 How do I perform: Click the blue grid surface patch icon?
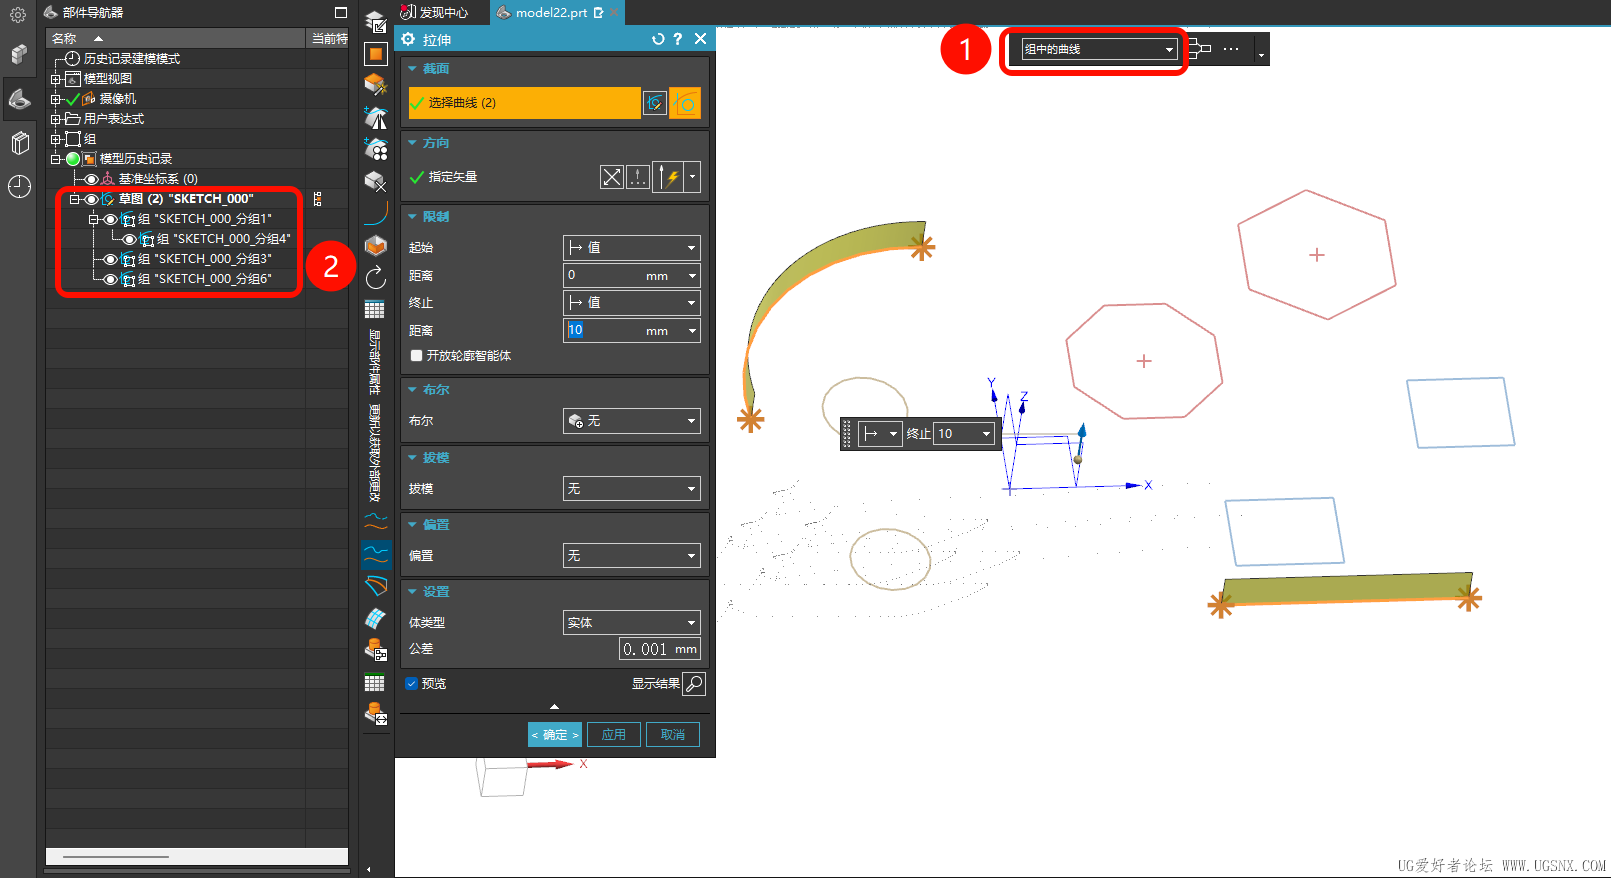[376, 618]
